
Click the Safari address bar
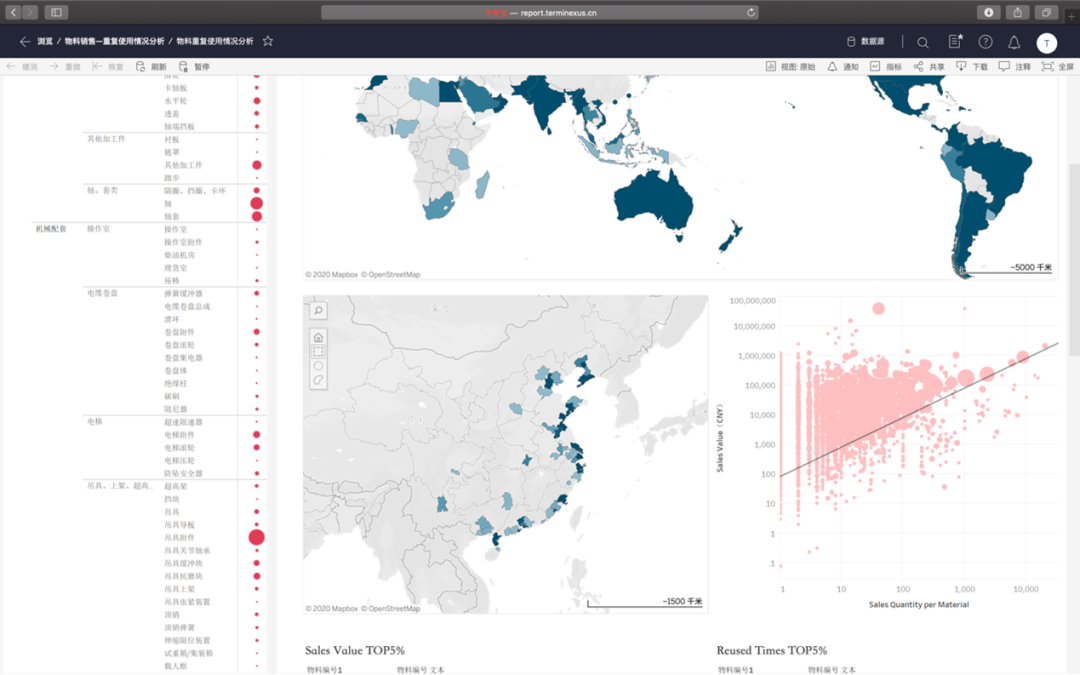pos(540,12)
